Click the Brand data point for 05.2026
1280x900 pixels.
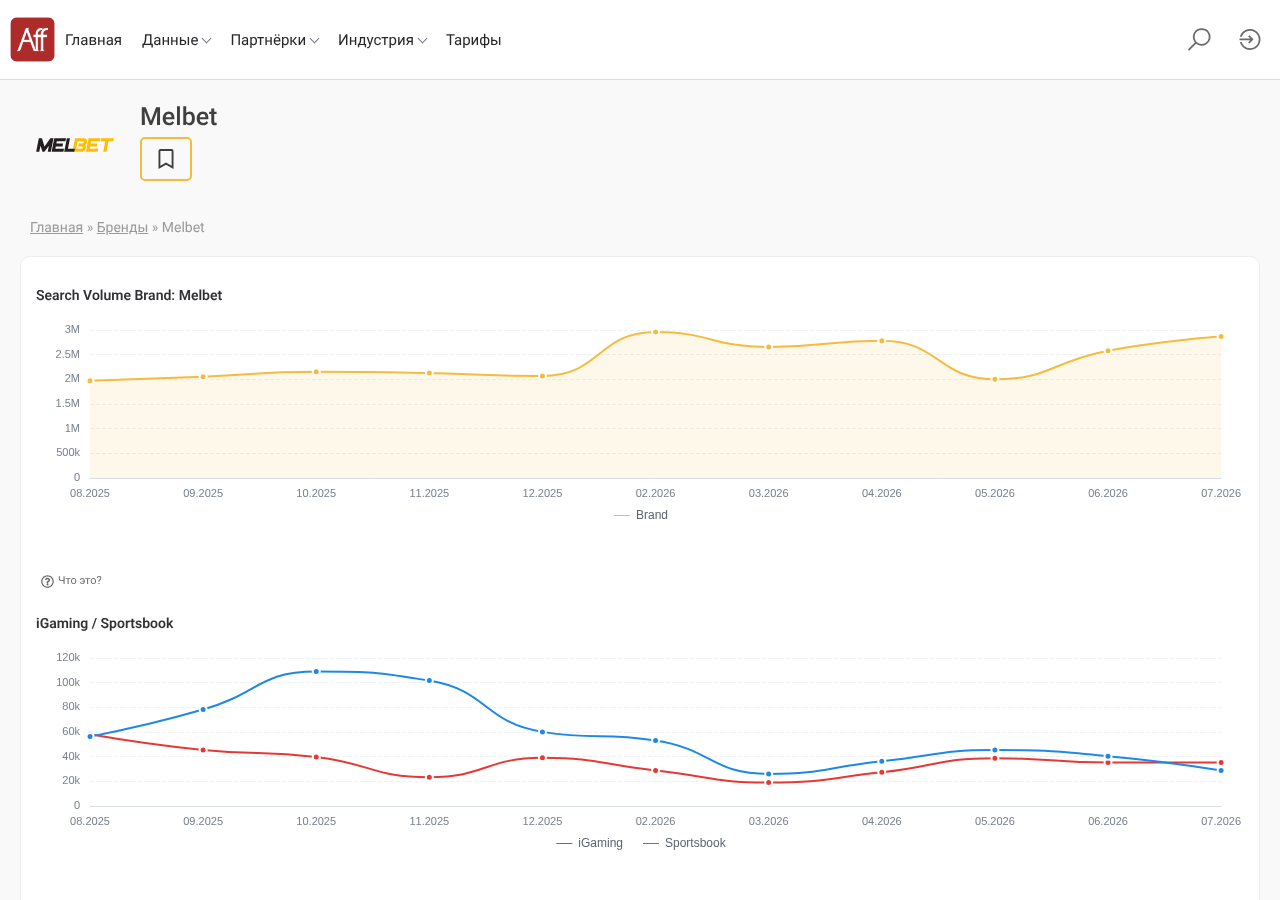(x=995, y=379)
